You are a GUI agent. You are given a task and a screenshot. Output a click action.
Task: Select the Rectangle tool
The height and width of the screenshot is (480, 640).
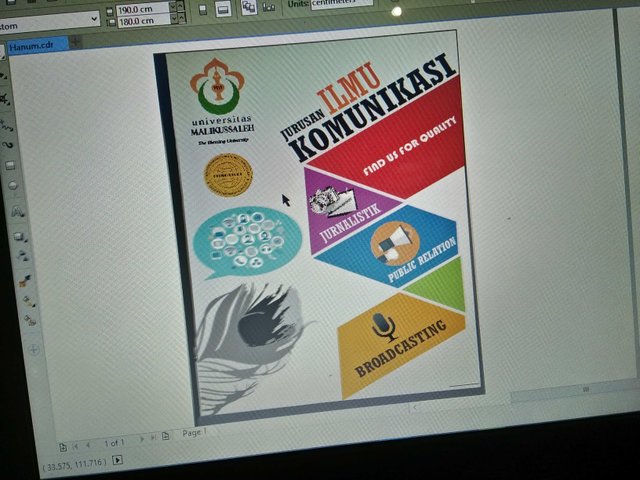10,165
